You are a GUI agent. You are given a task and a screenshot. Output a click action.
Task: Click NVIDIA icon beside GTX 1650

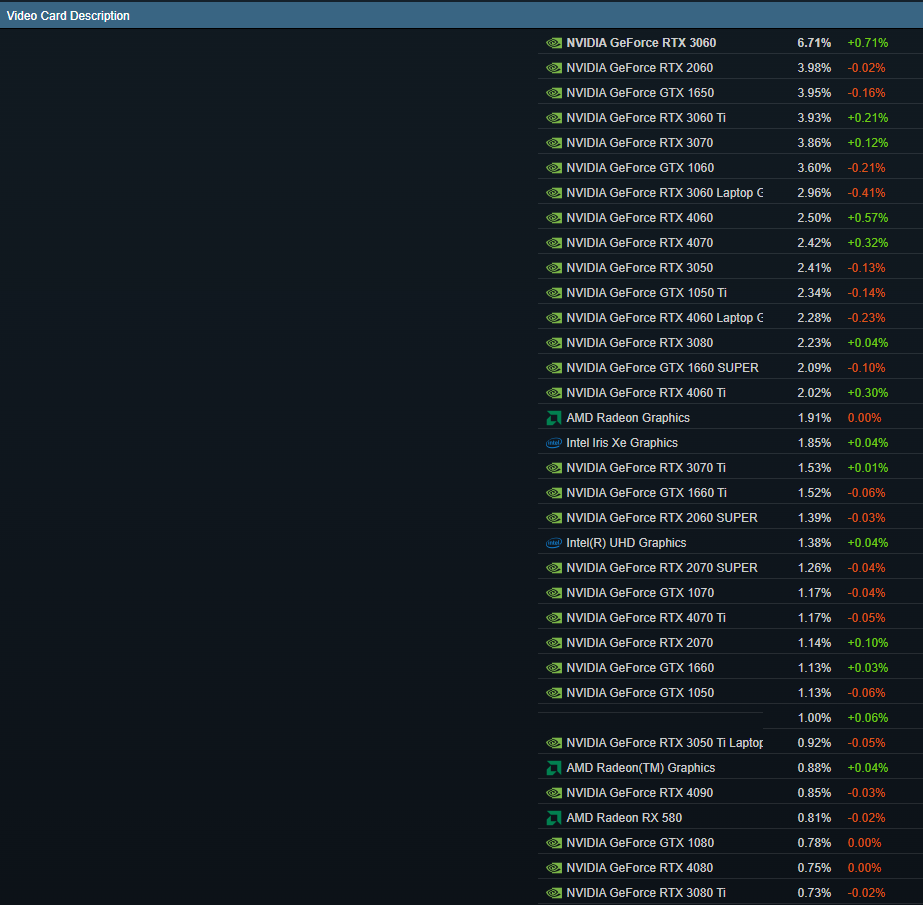pos(554,93)
